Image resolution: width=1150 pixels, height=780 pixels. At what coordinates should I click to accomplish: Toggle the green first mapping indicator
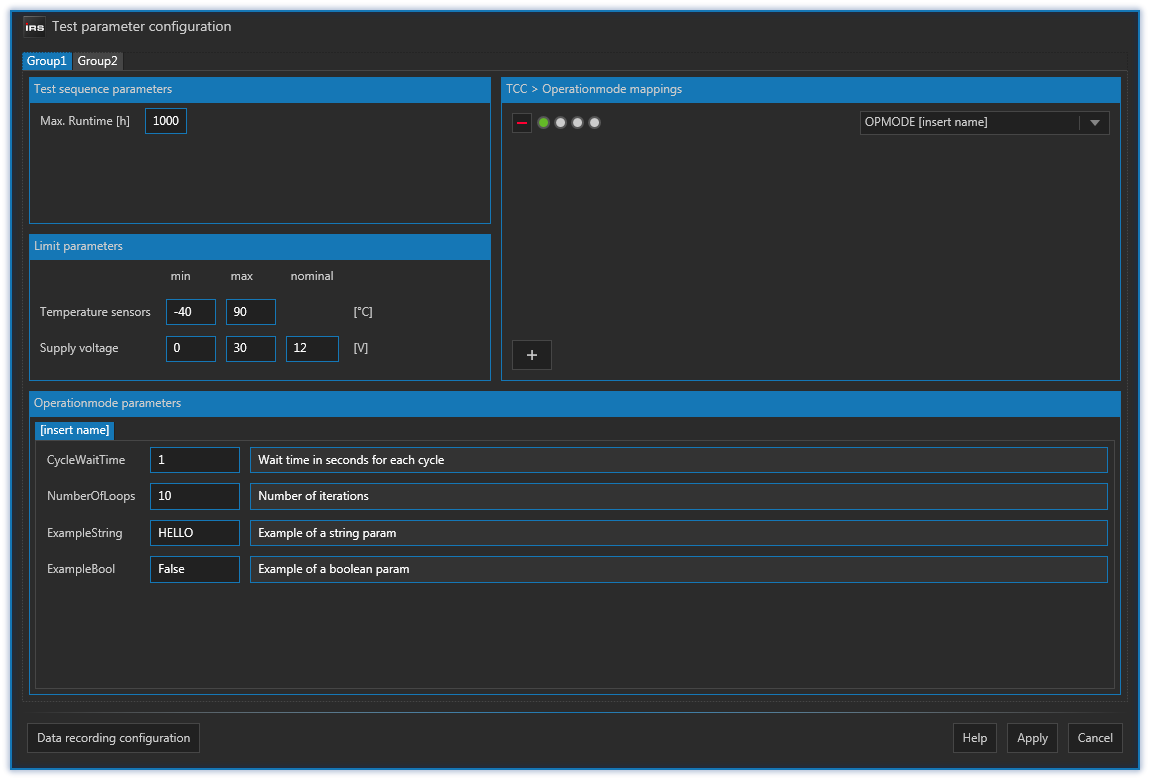(x=543, y=122)
